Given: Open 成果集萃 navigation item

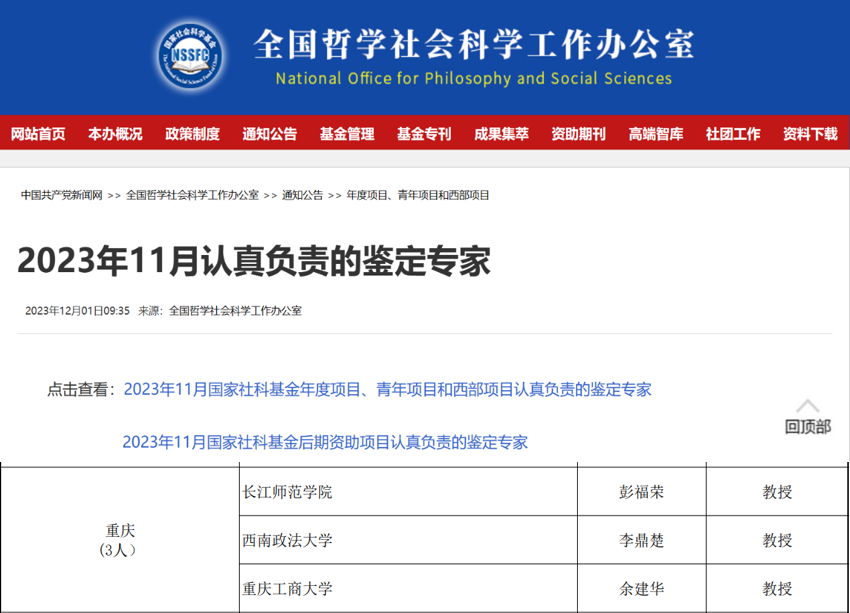Looking at the screenshot, I should click(501, 134).
